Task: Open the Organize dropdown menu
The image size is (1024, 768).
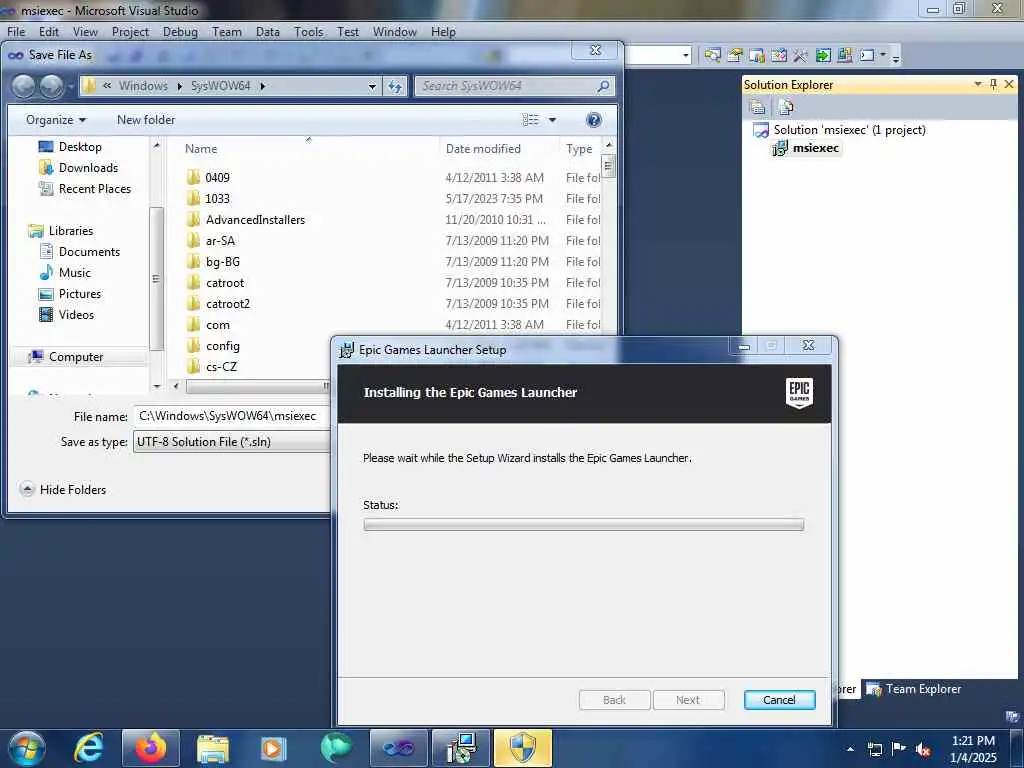Action: point(56,120)
